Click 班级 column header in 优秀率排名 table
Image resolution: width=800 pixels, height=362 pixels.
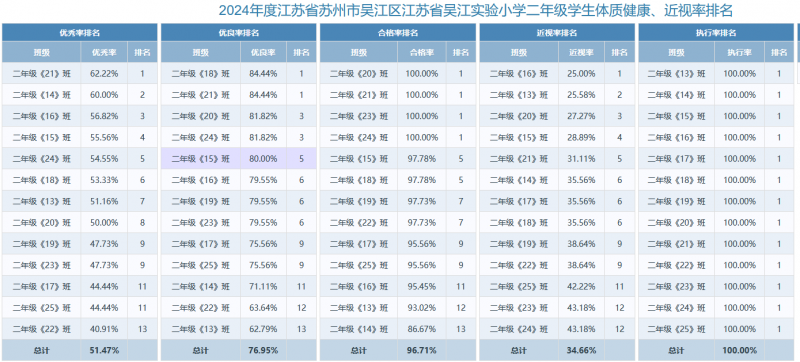pos(42,52)
